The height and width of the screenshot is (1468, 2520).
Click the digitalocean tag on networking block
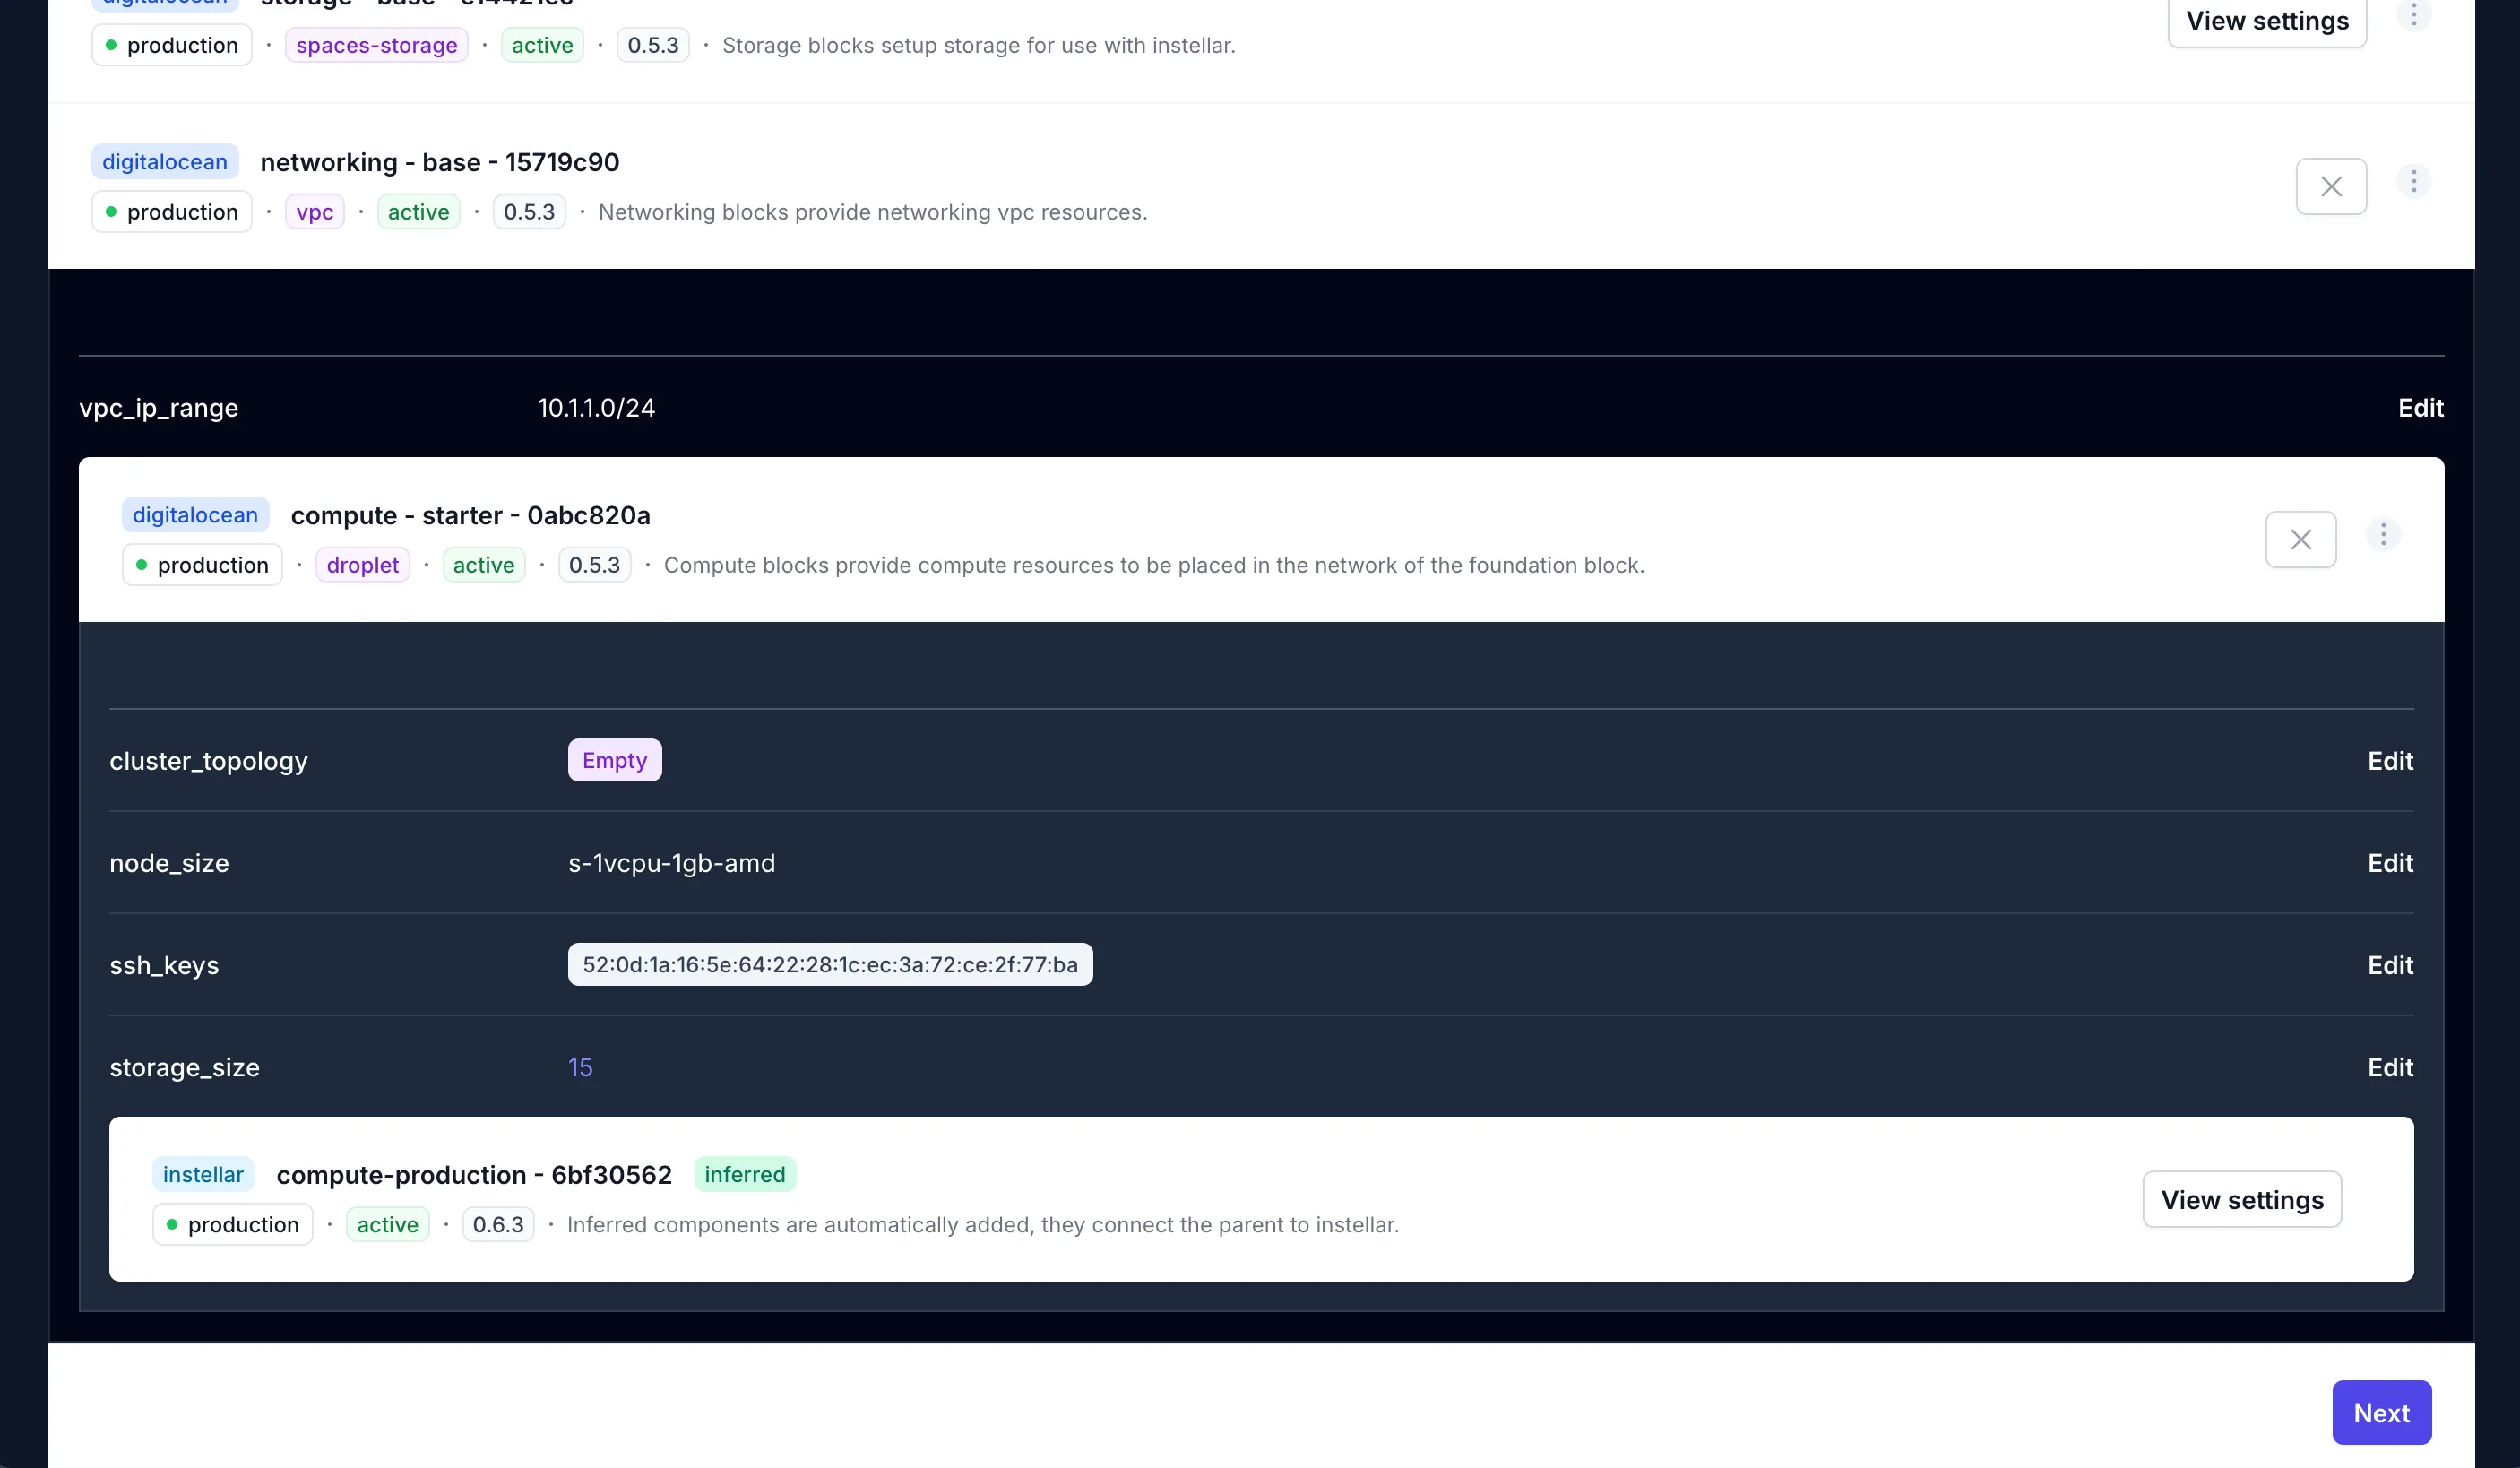[x=164, y=160]
